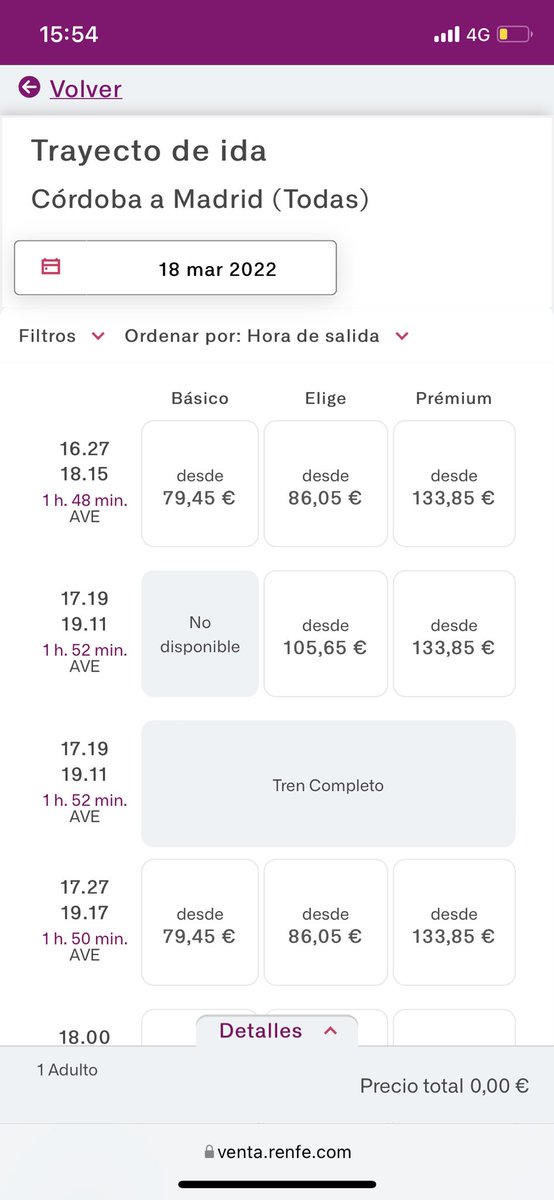Tap the calendar icon in date field
Image resolution: width=554 pixels, height=1200 pixels.
pyautogui.click(x=50, y=267)
